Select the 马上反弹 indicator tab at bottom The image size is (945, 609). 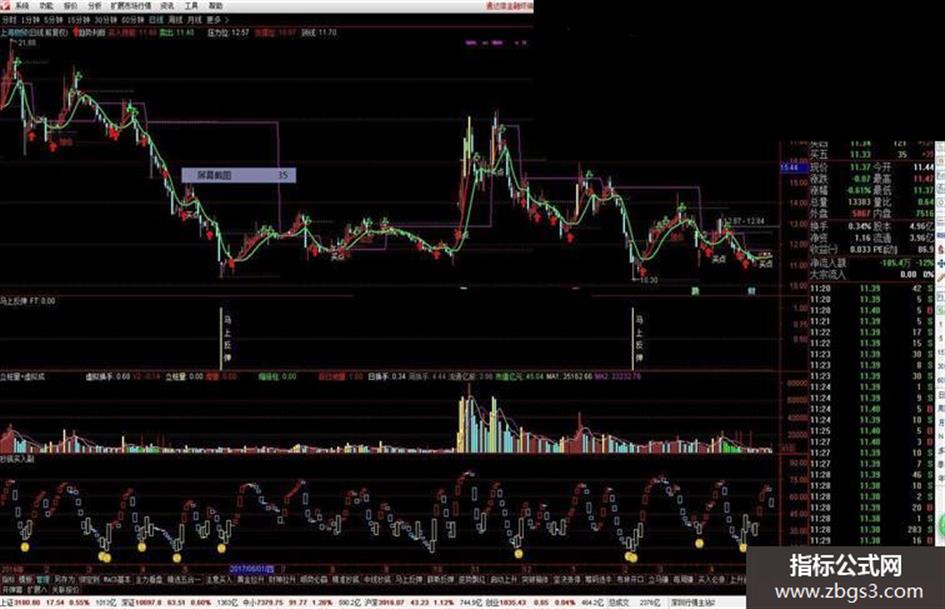(409, 579)
